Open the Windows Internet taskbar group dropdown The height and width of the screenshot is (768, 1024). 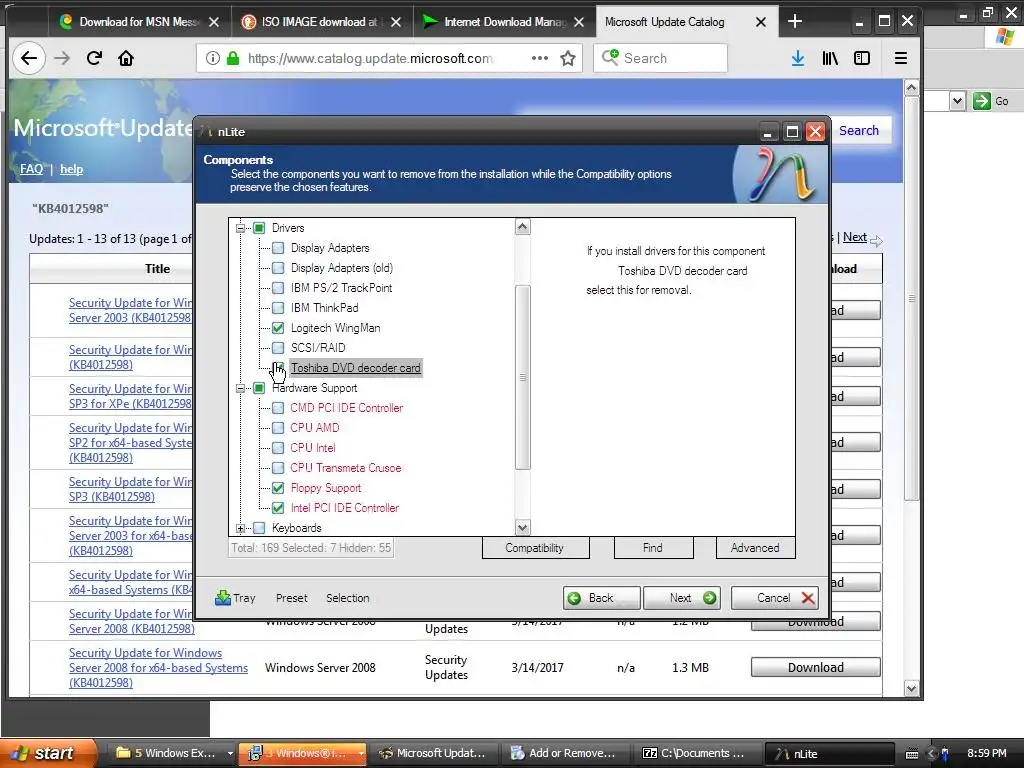tap(361, 753)
